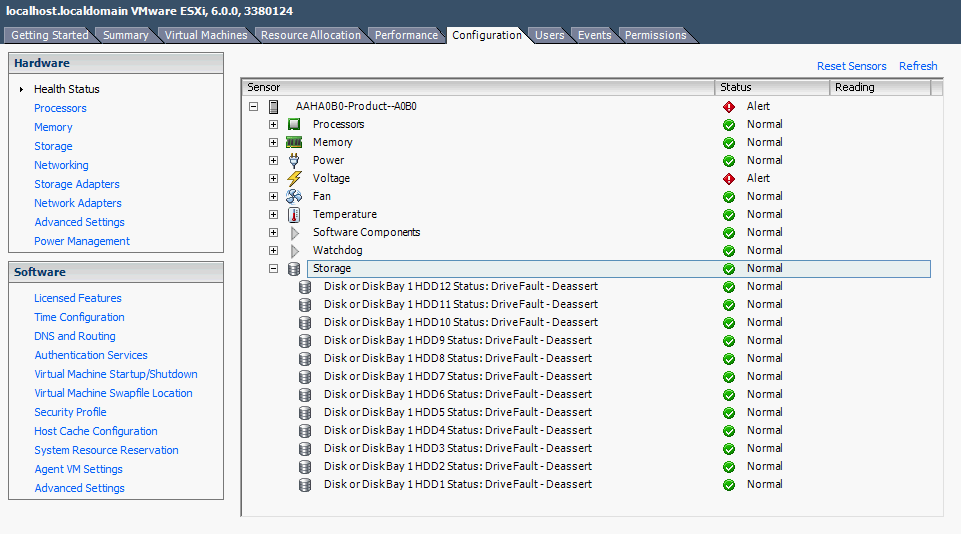Switch to the Summary tab
961x534 pixels.
click(x=126, y=36)
